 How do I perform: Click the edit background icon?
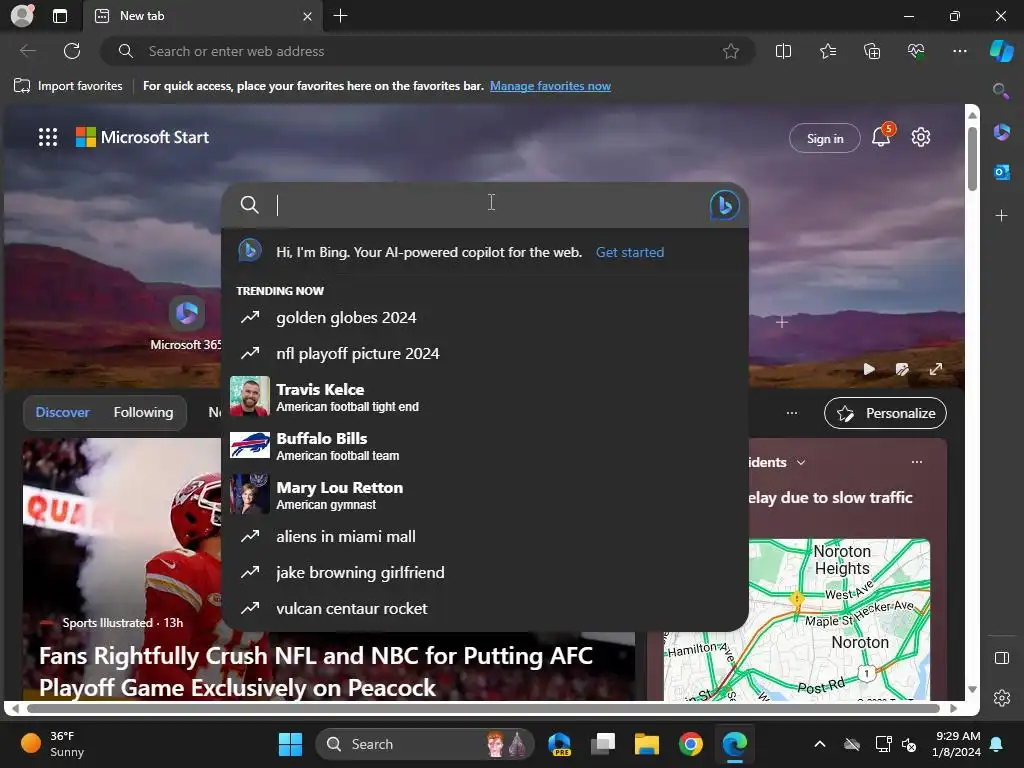(x=902, y=369)
